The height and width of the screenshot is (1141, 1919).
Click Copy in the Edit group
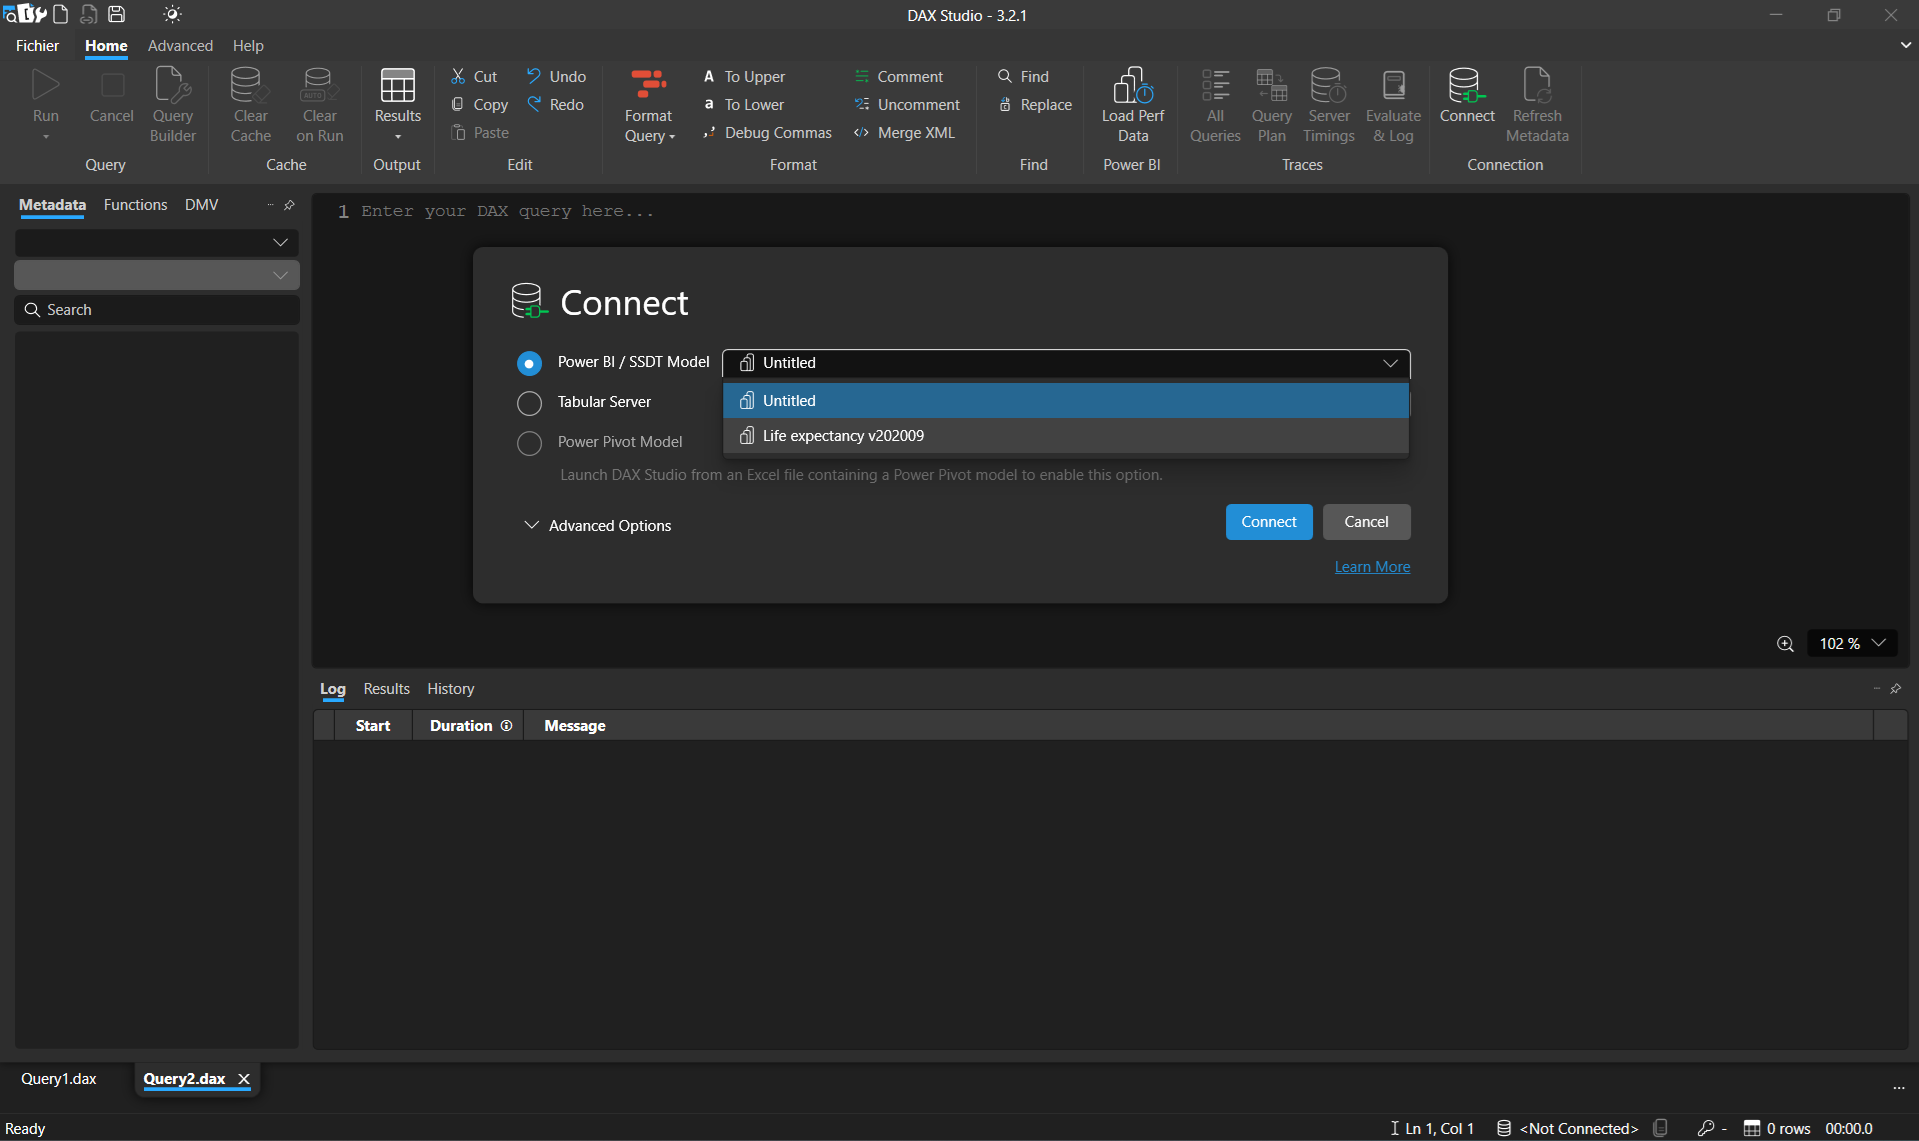(x=480, y=104)
